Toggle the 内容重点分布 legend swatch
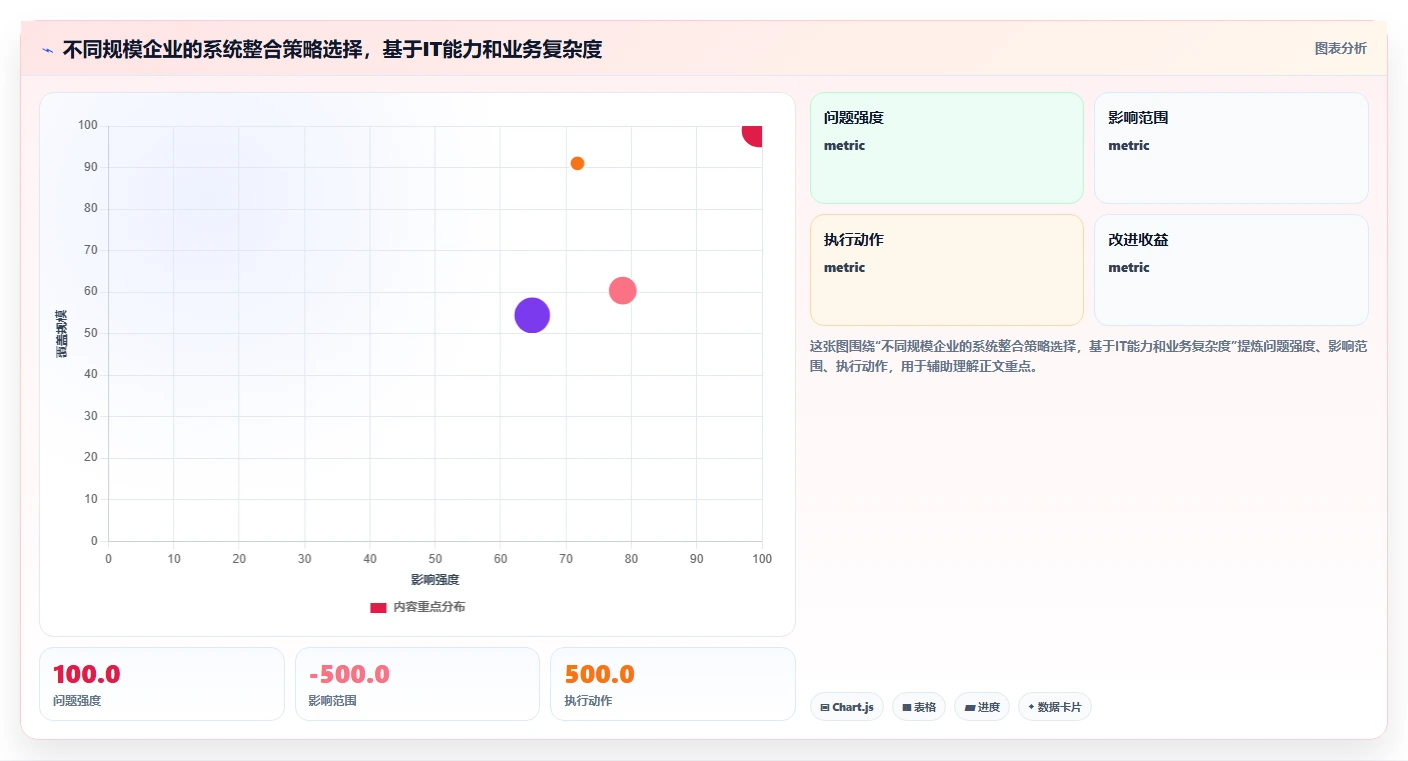 coord(378,607)
